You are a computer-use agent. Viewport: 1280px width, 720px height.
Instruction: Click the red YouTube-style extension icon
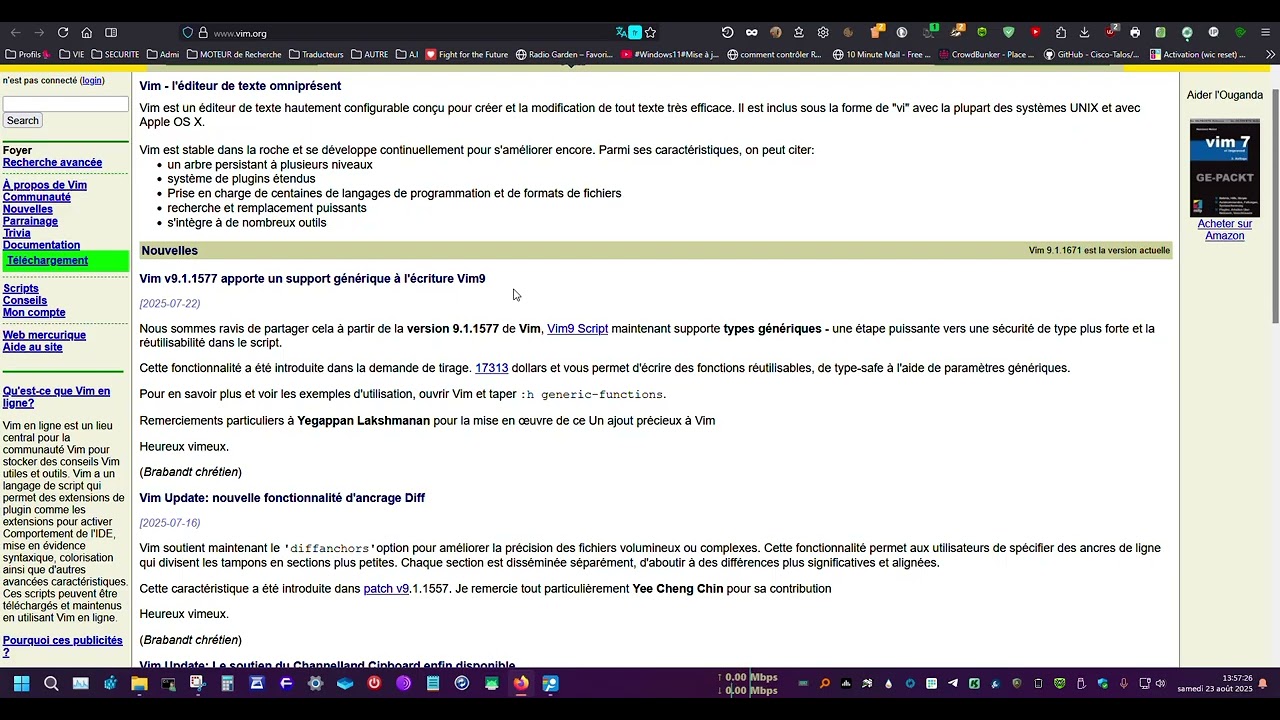(x=1035, y=33)
